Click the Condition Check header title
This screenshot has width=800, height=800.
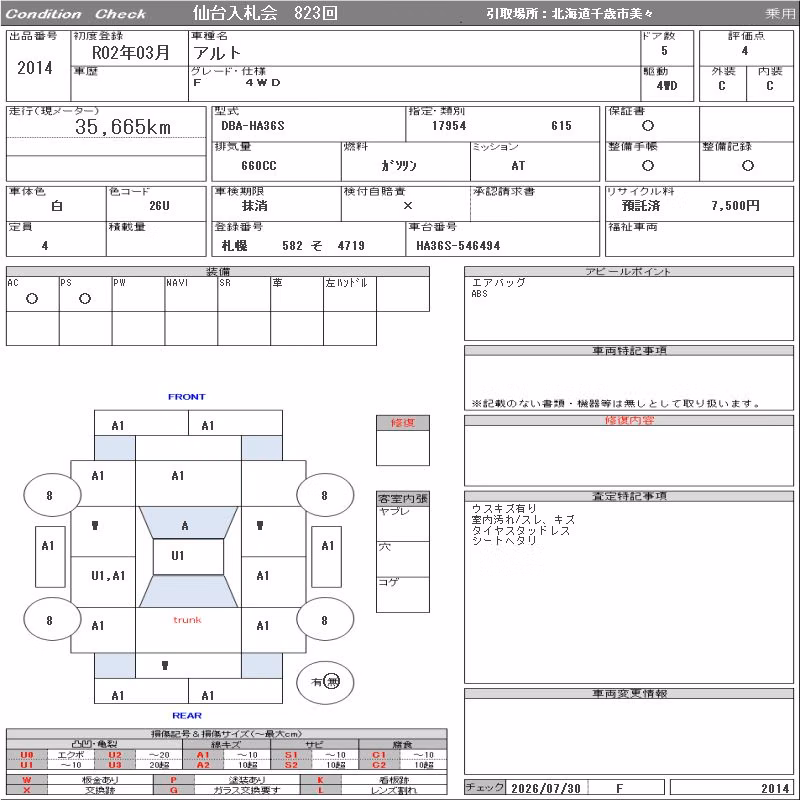pyautogui.click(x=76, y=14)
